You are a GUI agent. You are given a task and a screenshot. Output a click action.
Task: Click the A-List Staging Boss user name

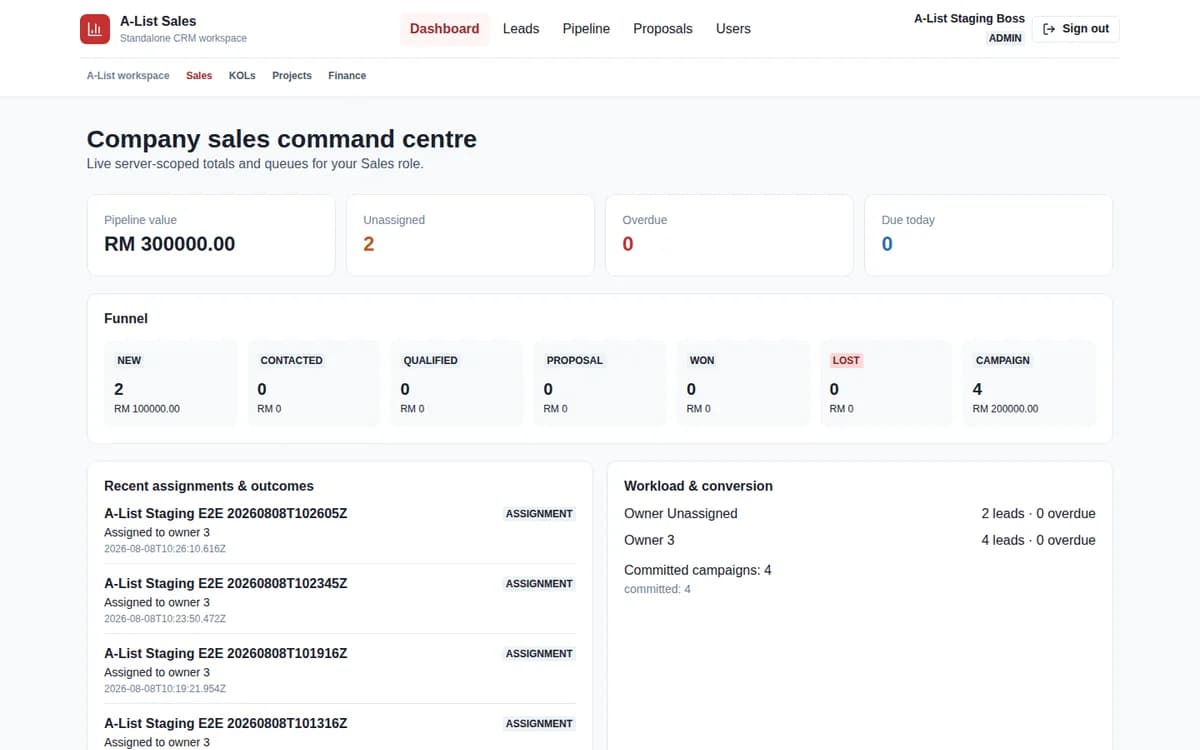(969, 18)
